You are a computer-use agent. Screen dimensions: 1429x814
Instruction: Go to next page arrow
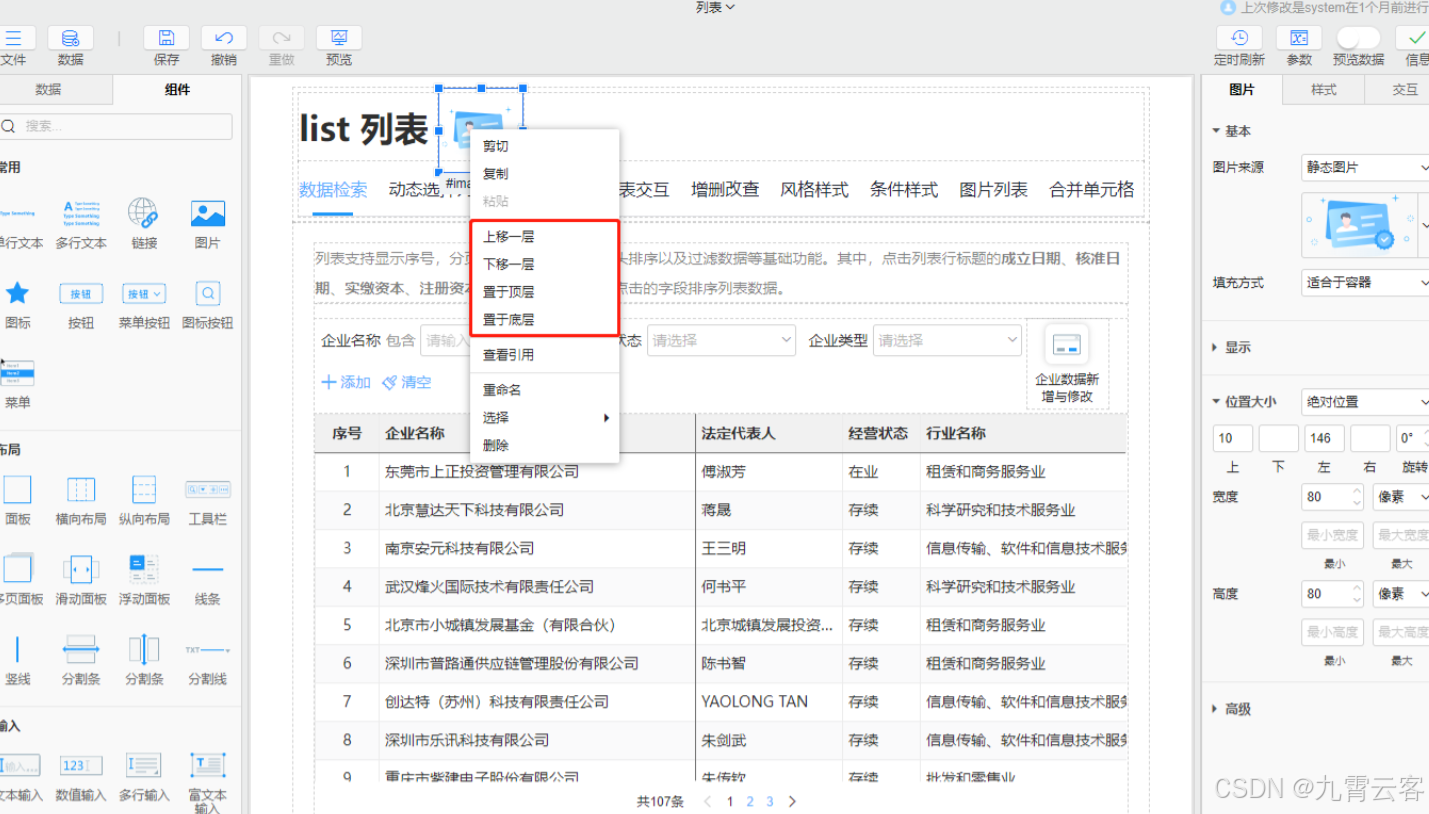click(x=792, y=801)
